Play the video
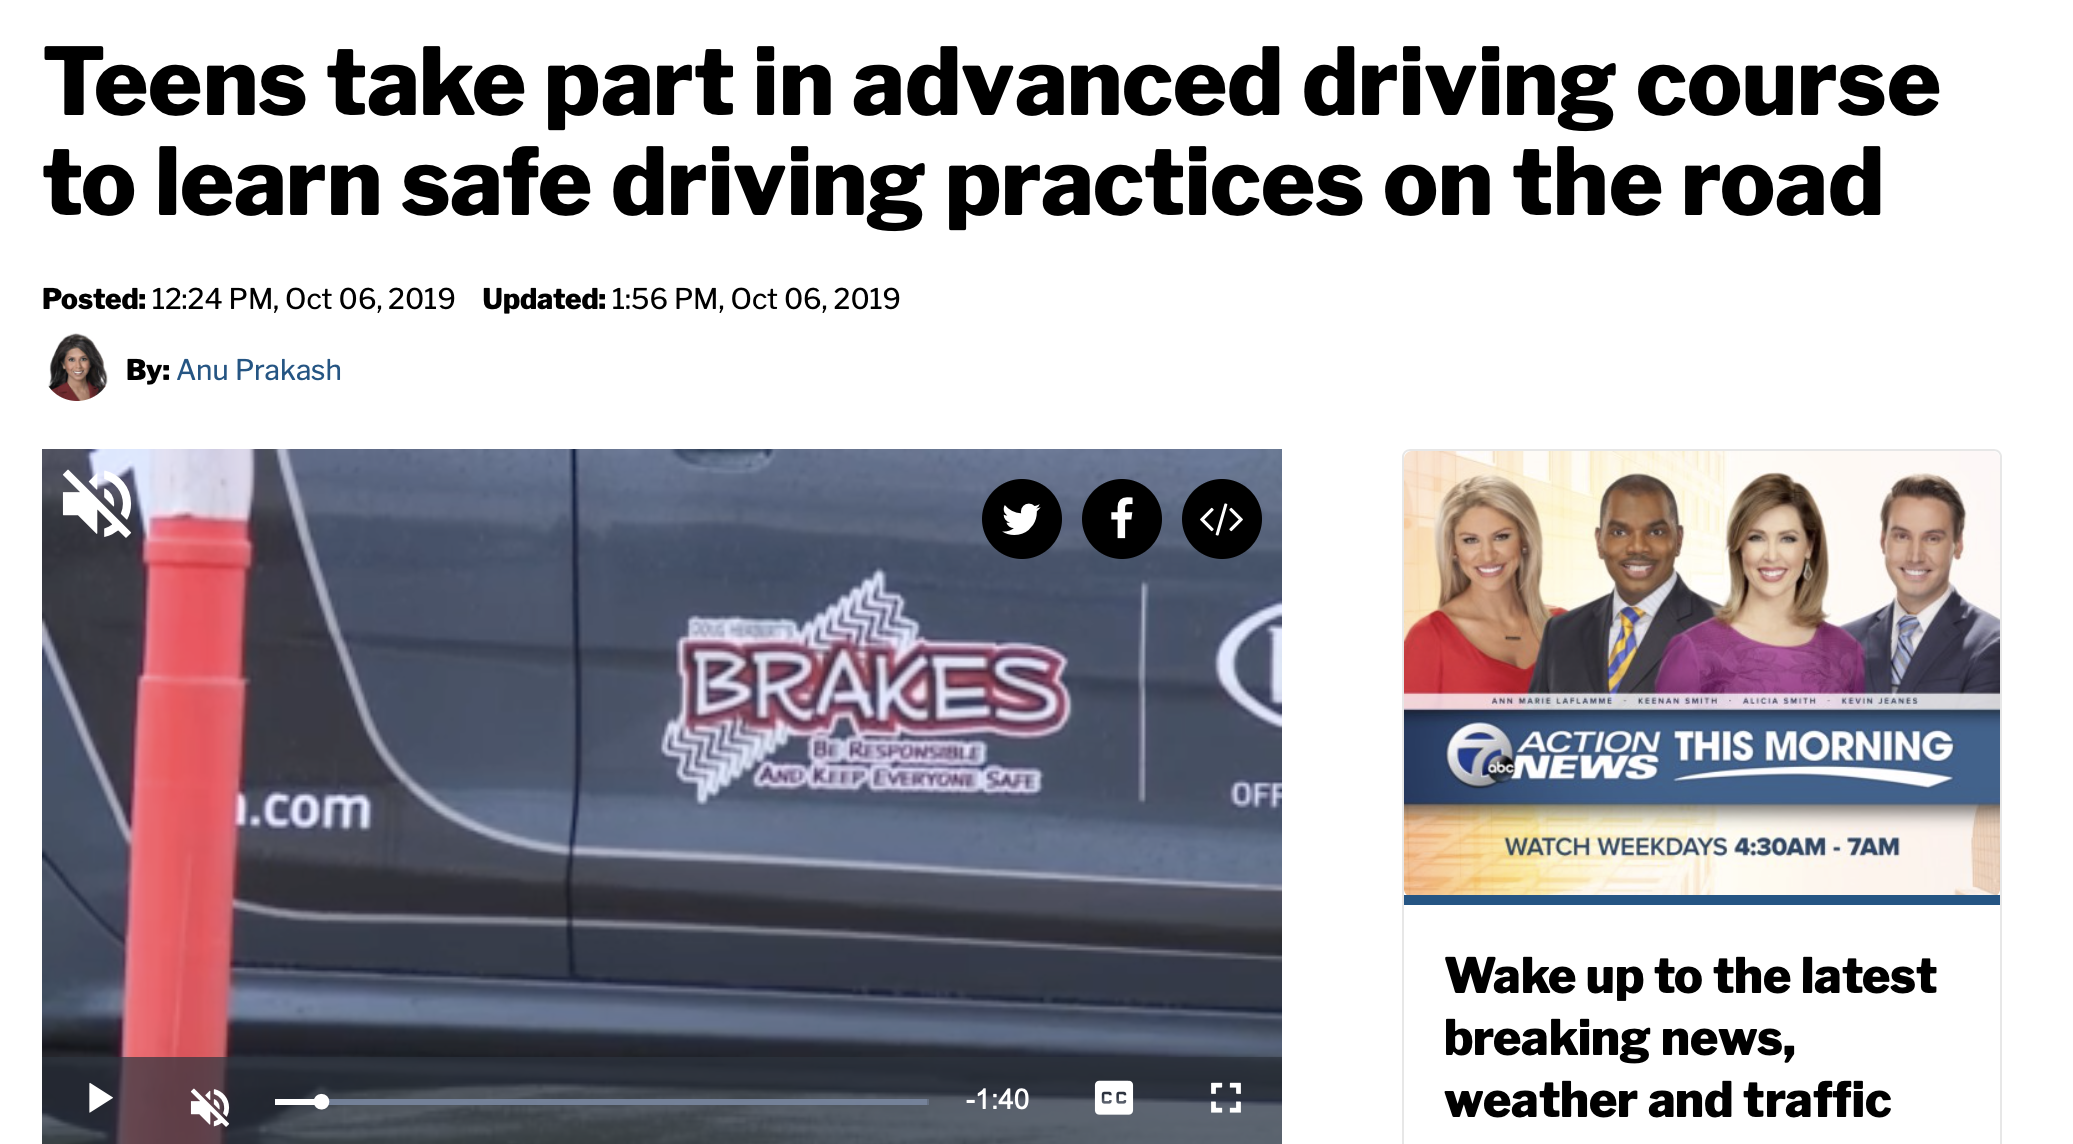Screen dimensions: 2073x1144 tap(99, 1099)
